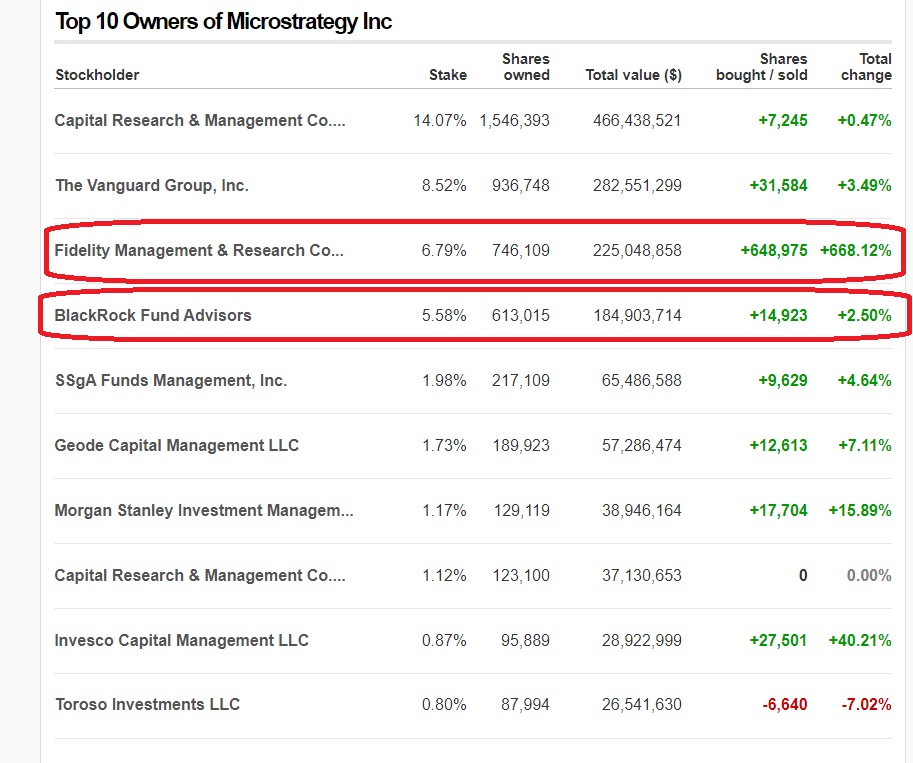This screenshot has height=763, width=913.
Task: Sort by Total change column header
Action: 866,67
